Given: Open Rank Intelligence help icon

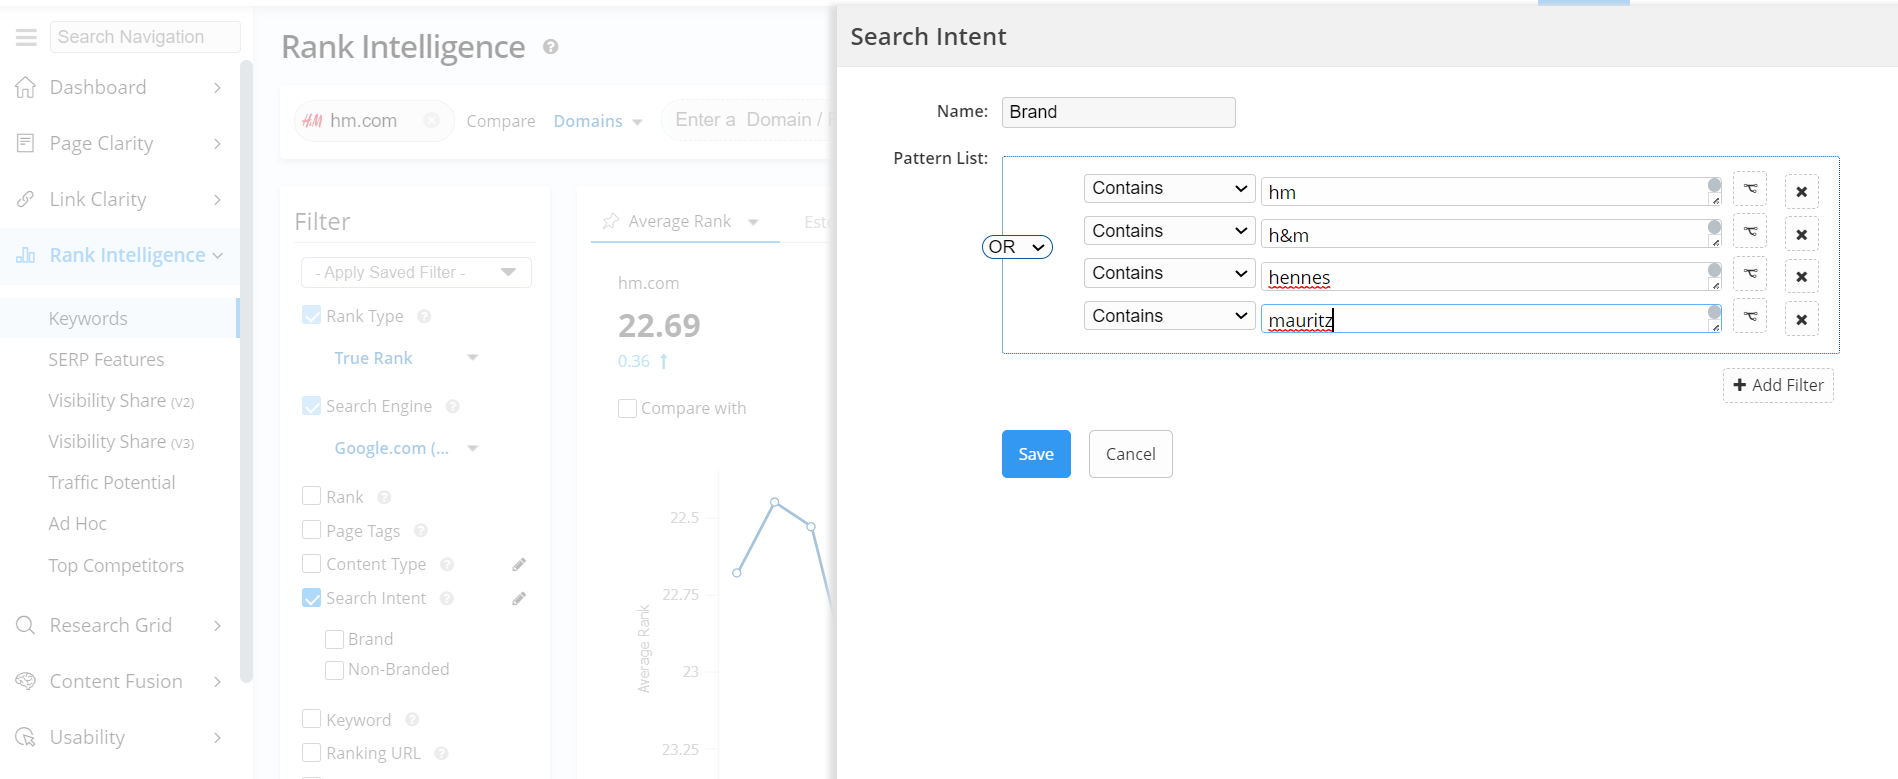Looking at the screenshot, I should click(550, 47).
